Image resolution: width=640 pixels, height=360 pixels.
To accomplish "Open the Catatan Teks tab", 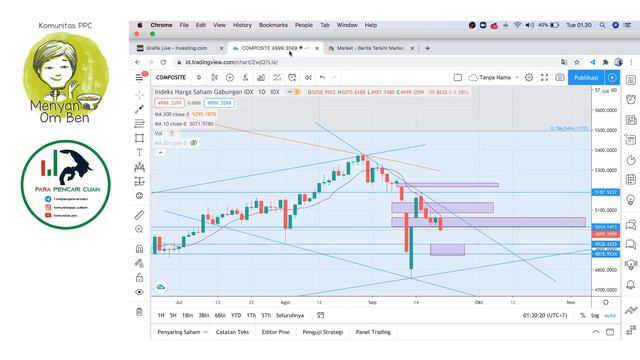I will click(232, 332).
